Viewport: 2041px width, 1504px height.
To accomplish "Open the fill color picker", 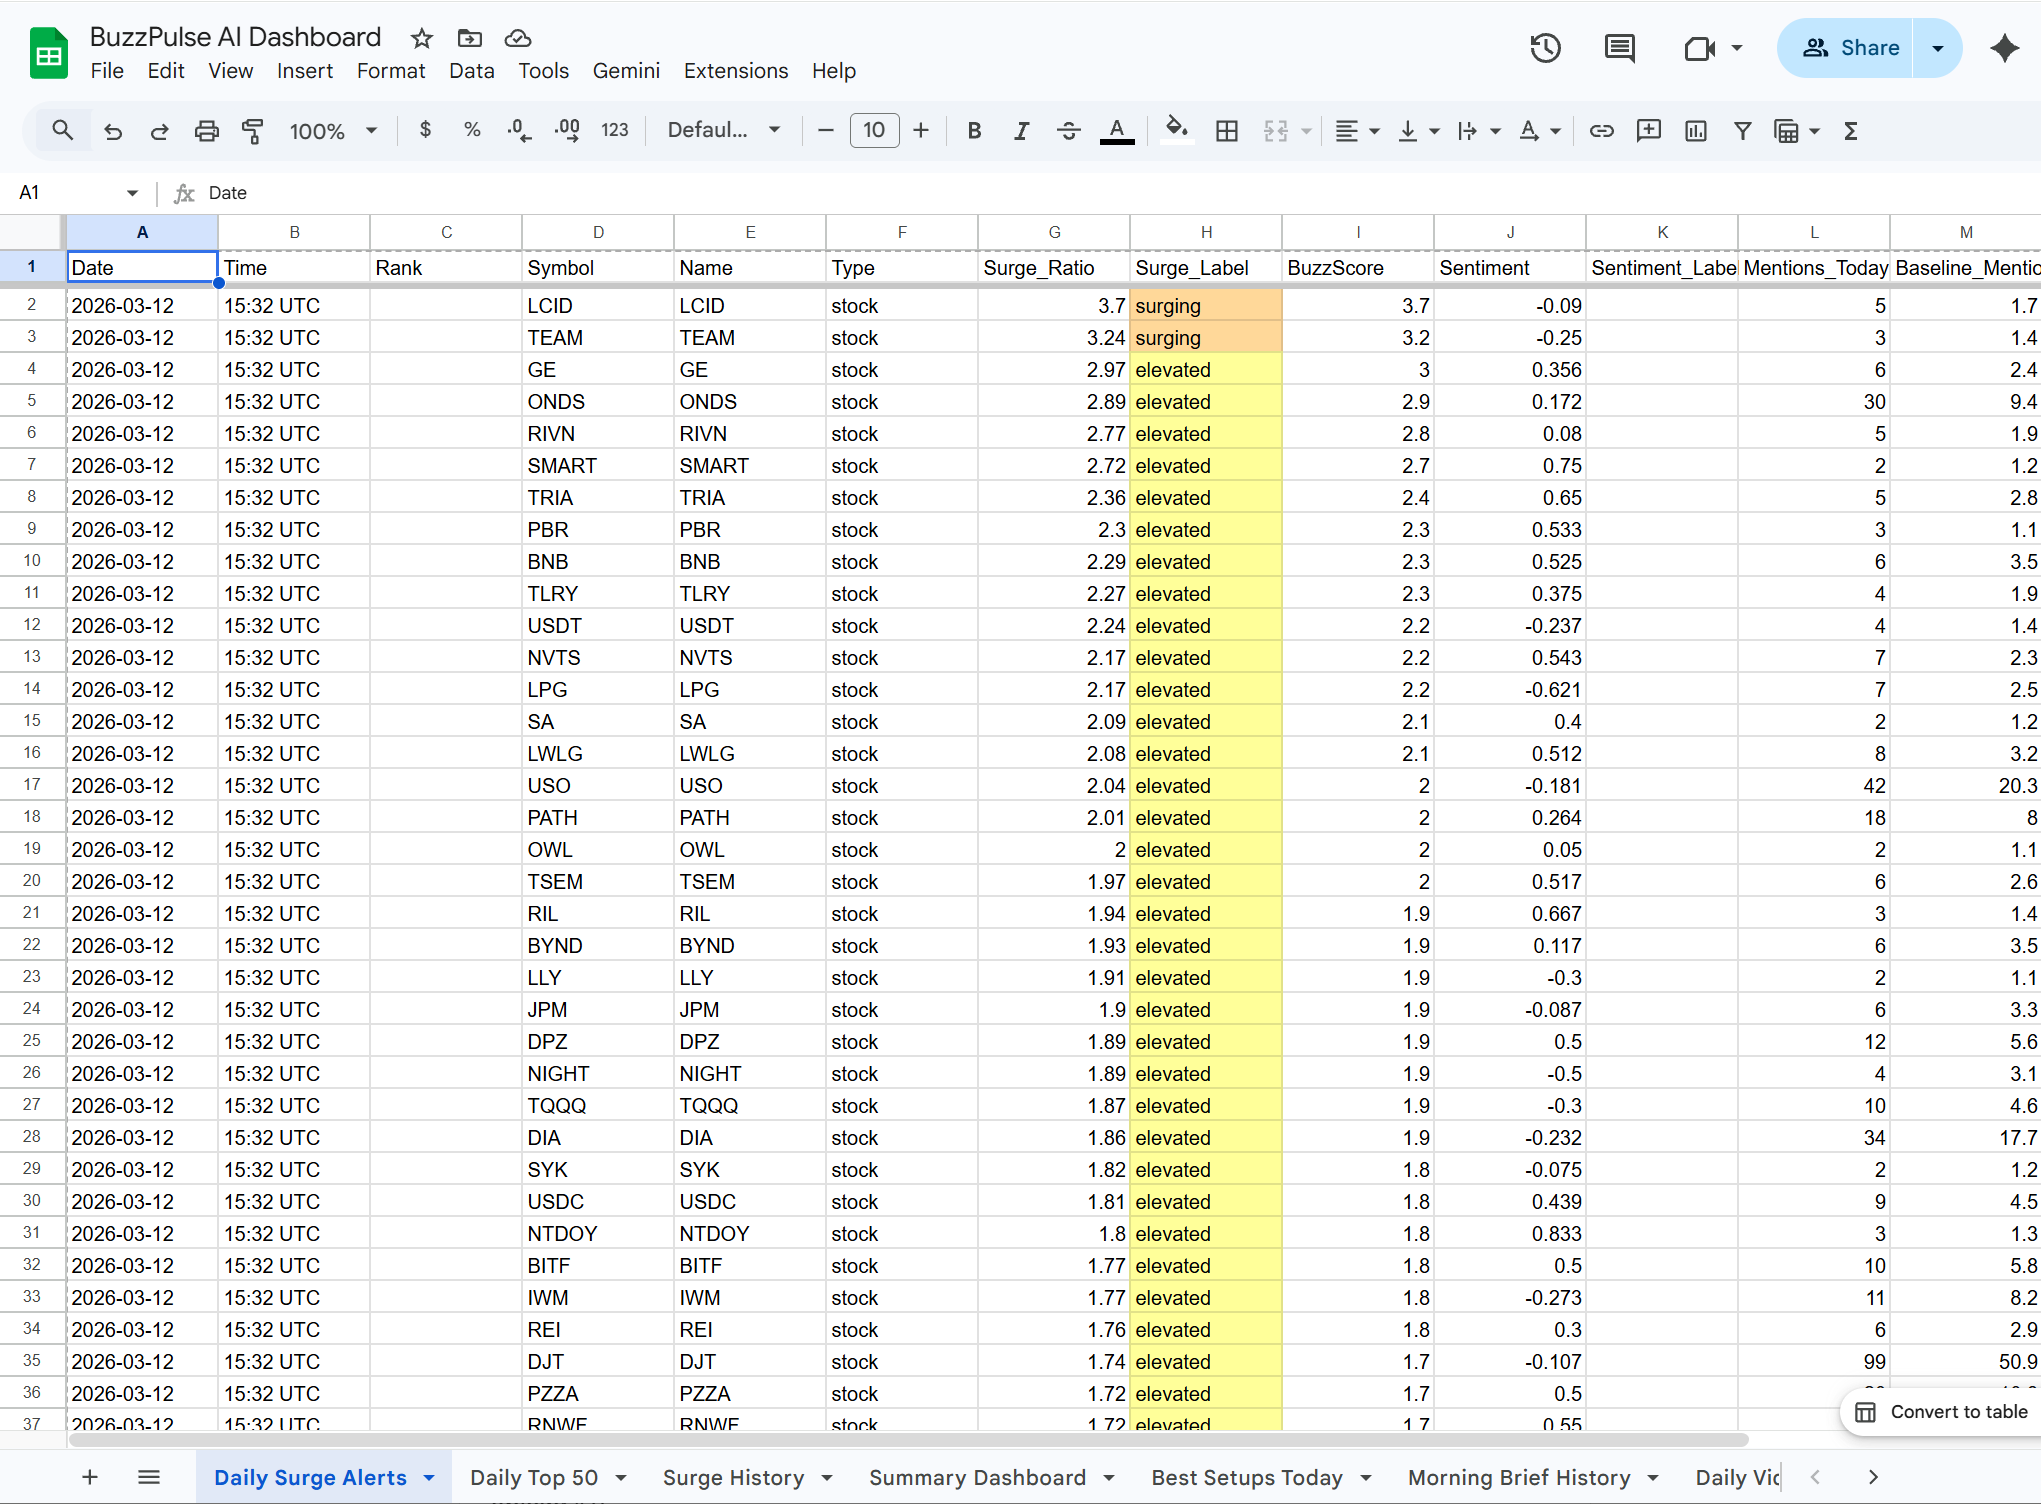I will click(1177, 130).
